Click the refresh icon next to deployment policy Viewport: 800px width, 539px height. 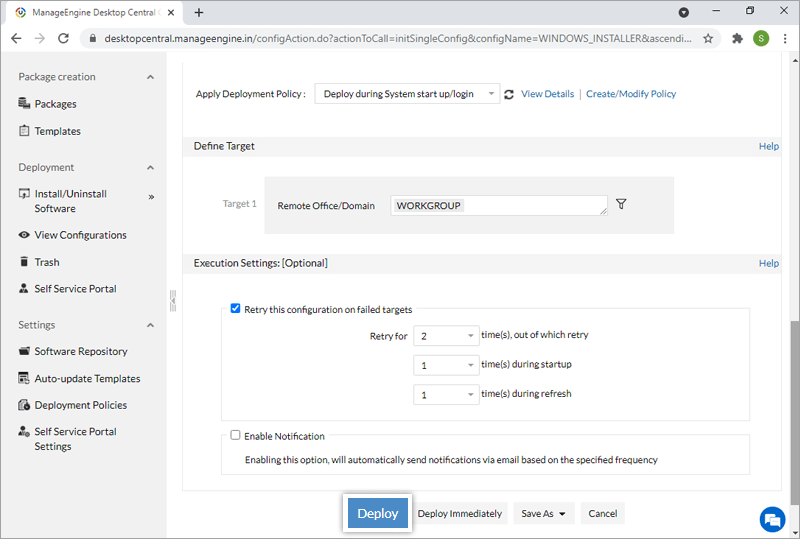tap(509, 94)
